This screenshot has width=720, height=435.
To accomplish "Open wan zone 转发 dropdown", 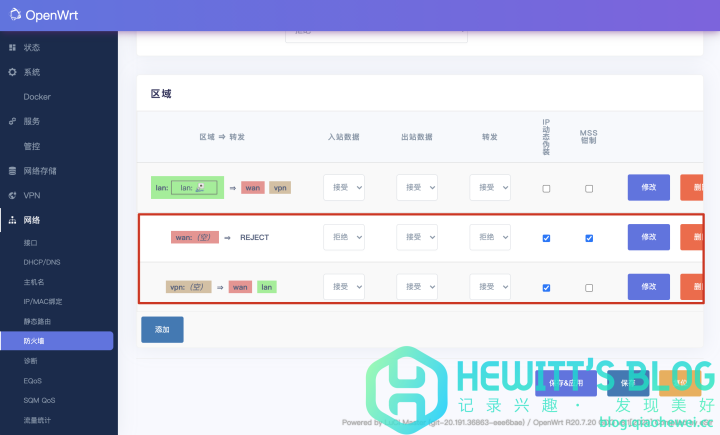I will pos(490,237).
